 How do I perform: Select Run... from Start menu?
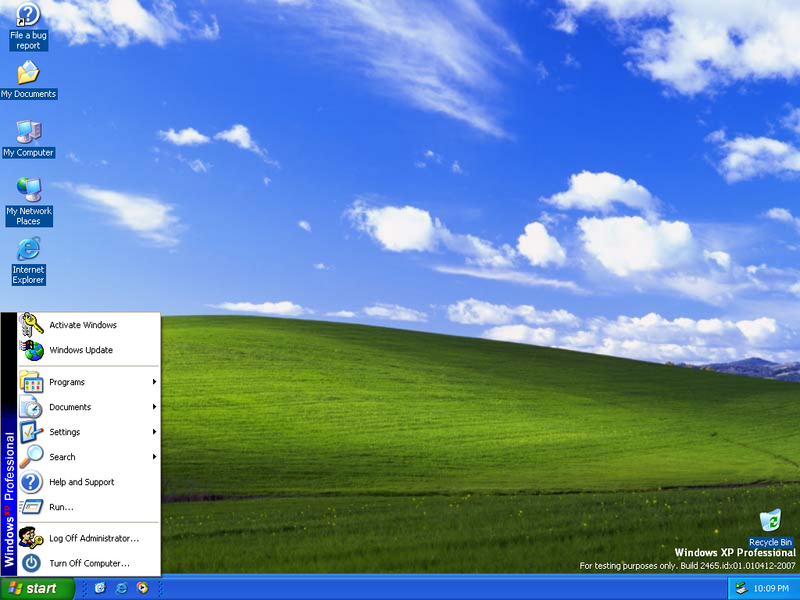coord(89,507)
